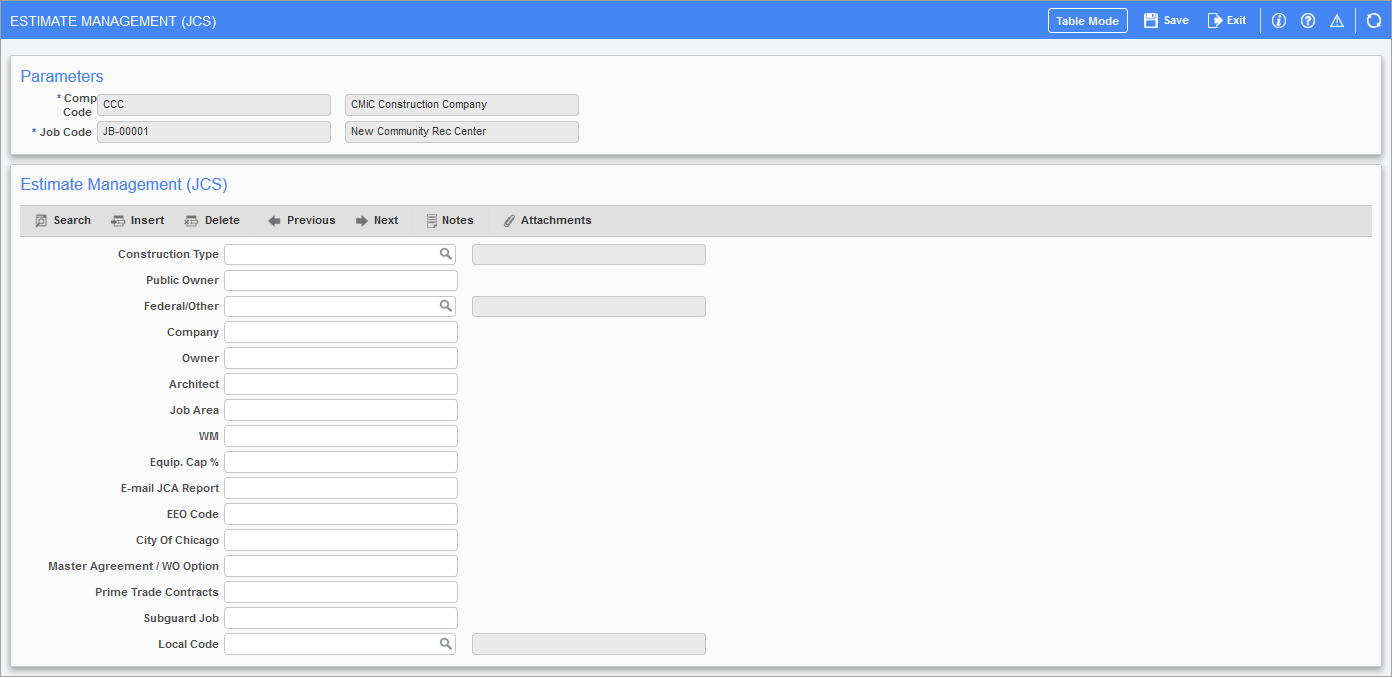Click the information icon in the header
This screenshot has height=677, width=1392.
(x=1279, y=19)
